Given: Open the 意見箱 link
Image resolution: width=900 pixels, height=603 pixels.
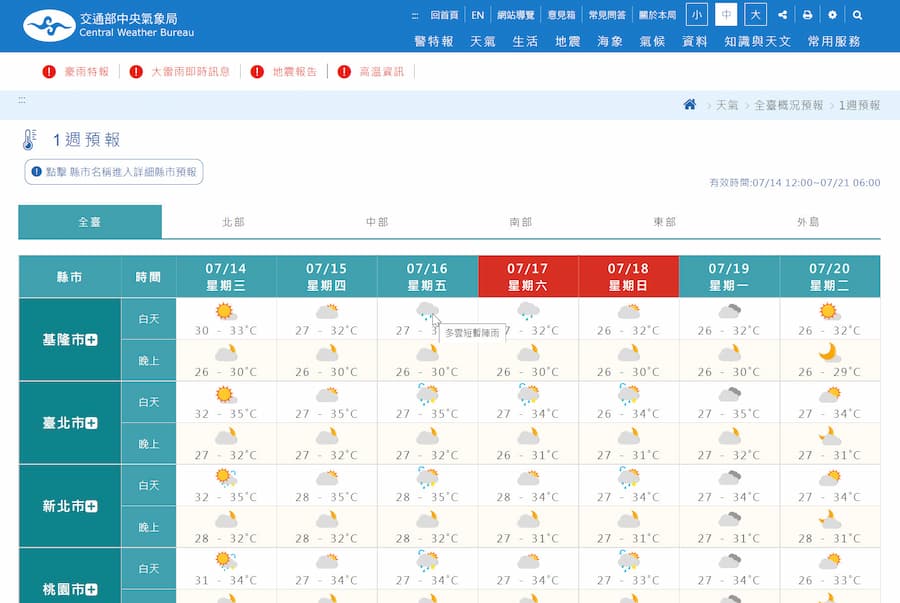Looking at the screenshot, I should (561, 15).
